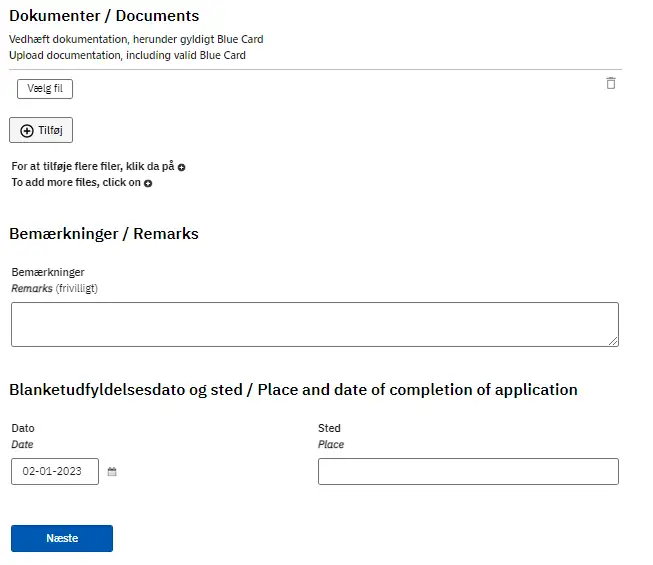Grab the remarks textarea resize handle

point(613,341)
